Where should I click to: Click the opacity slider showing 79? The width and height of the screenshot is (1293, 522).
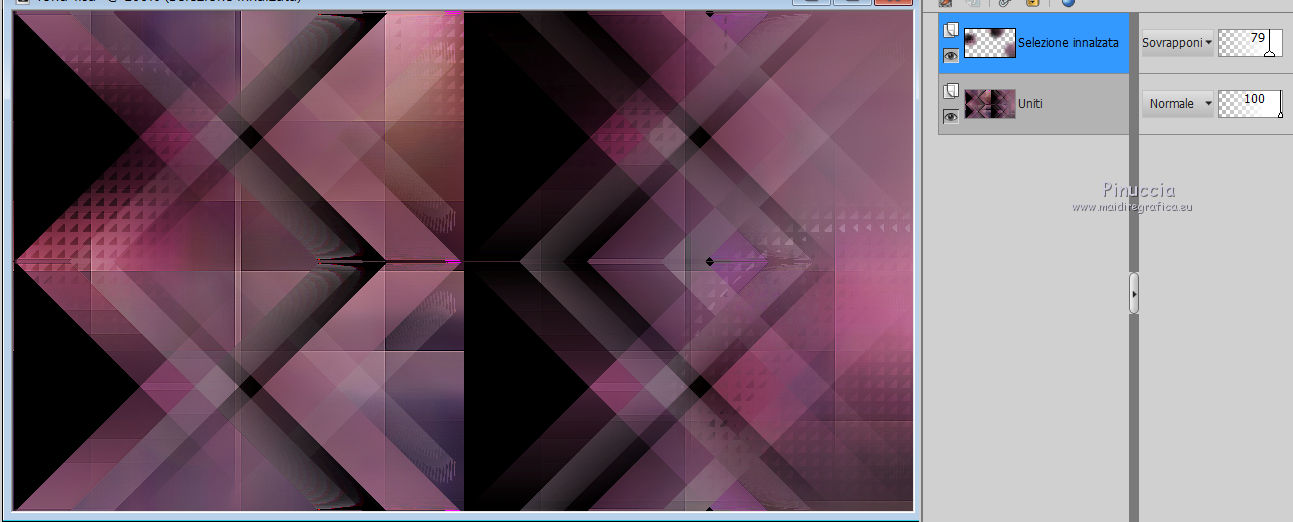click(x=1250, y=43)
